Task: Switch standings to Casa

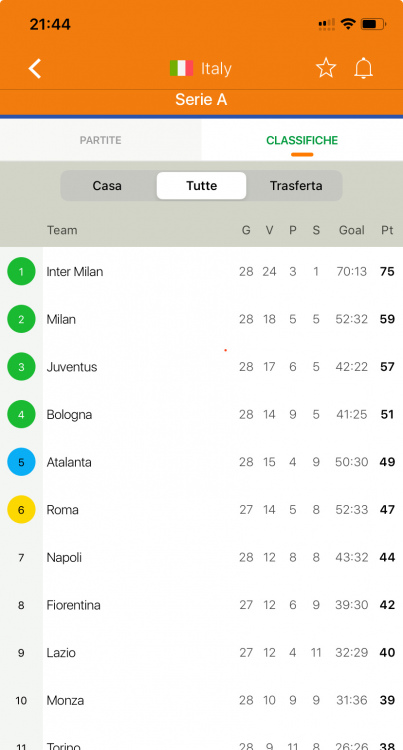Action: click(x=107, y=186)
